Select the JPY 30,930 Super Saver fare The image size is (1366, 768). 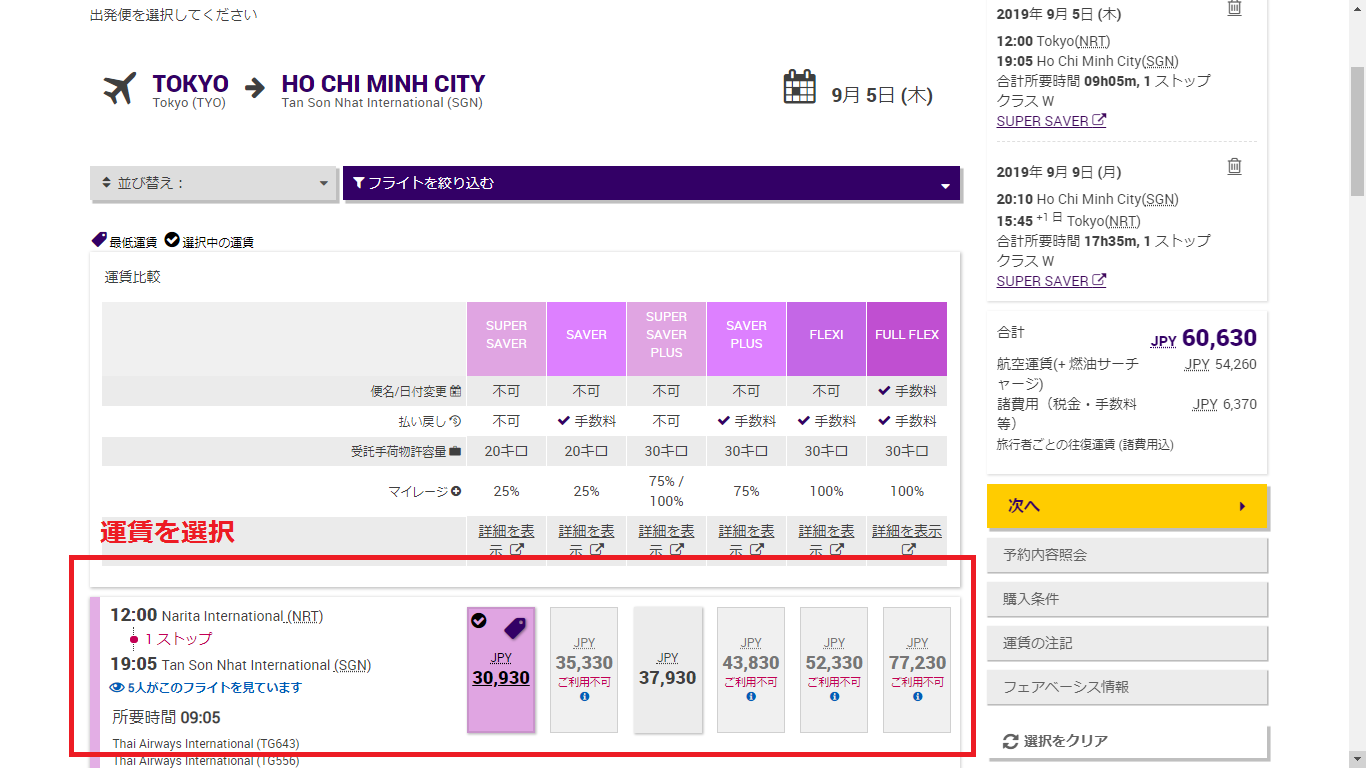(501, 669)
